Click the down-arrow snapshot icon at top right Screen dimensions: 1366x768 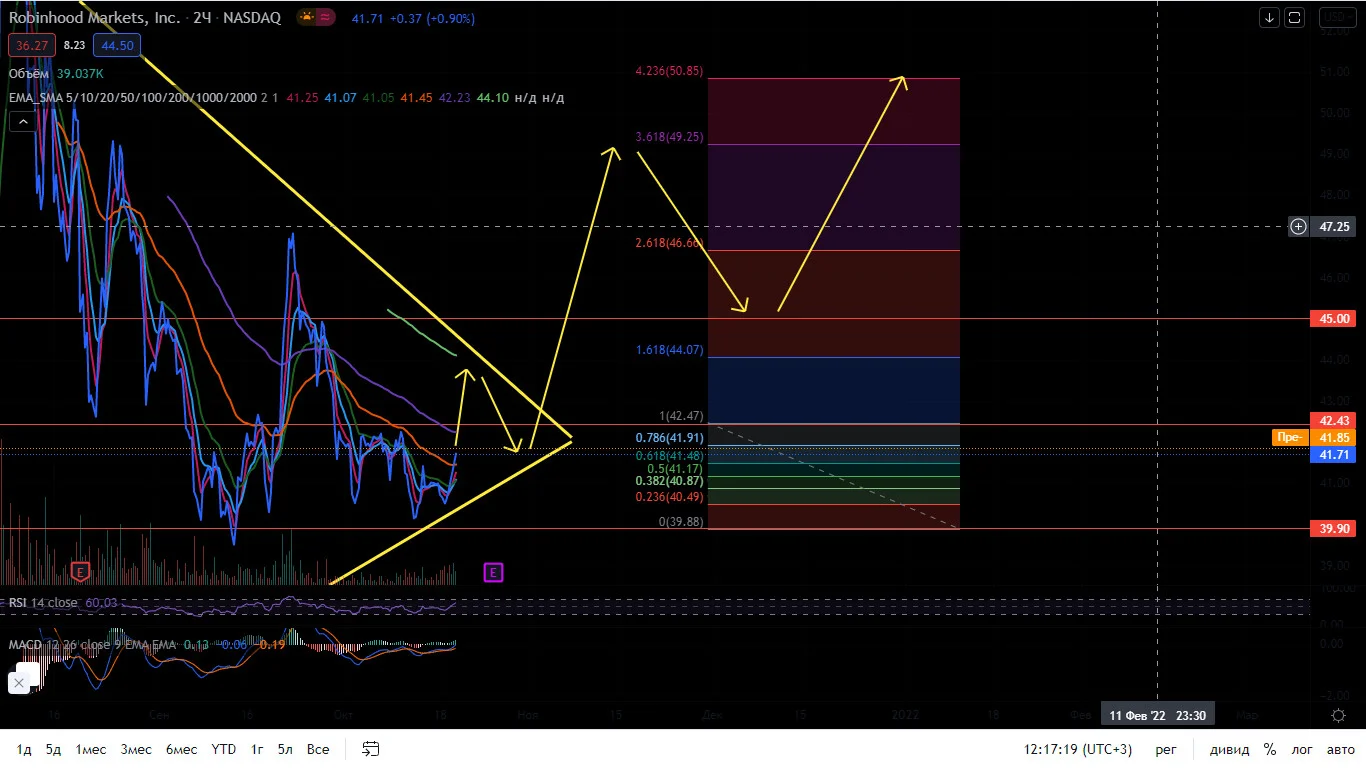pos(1269,17)
